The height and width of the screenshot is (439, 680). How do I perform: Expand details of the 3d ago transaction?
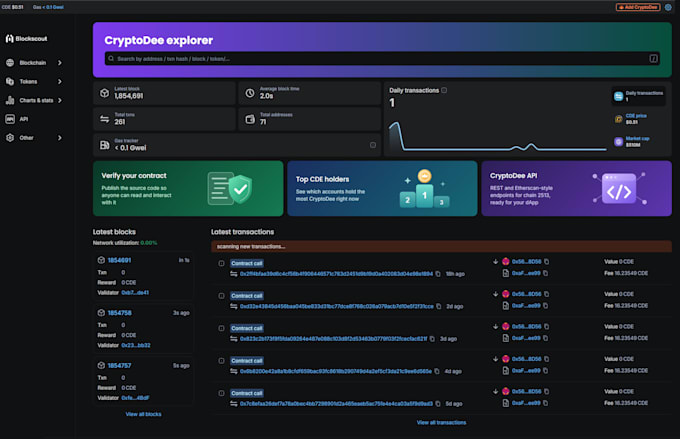point(221,328)
